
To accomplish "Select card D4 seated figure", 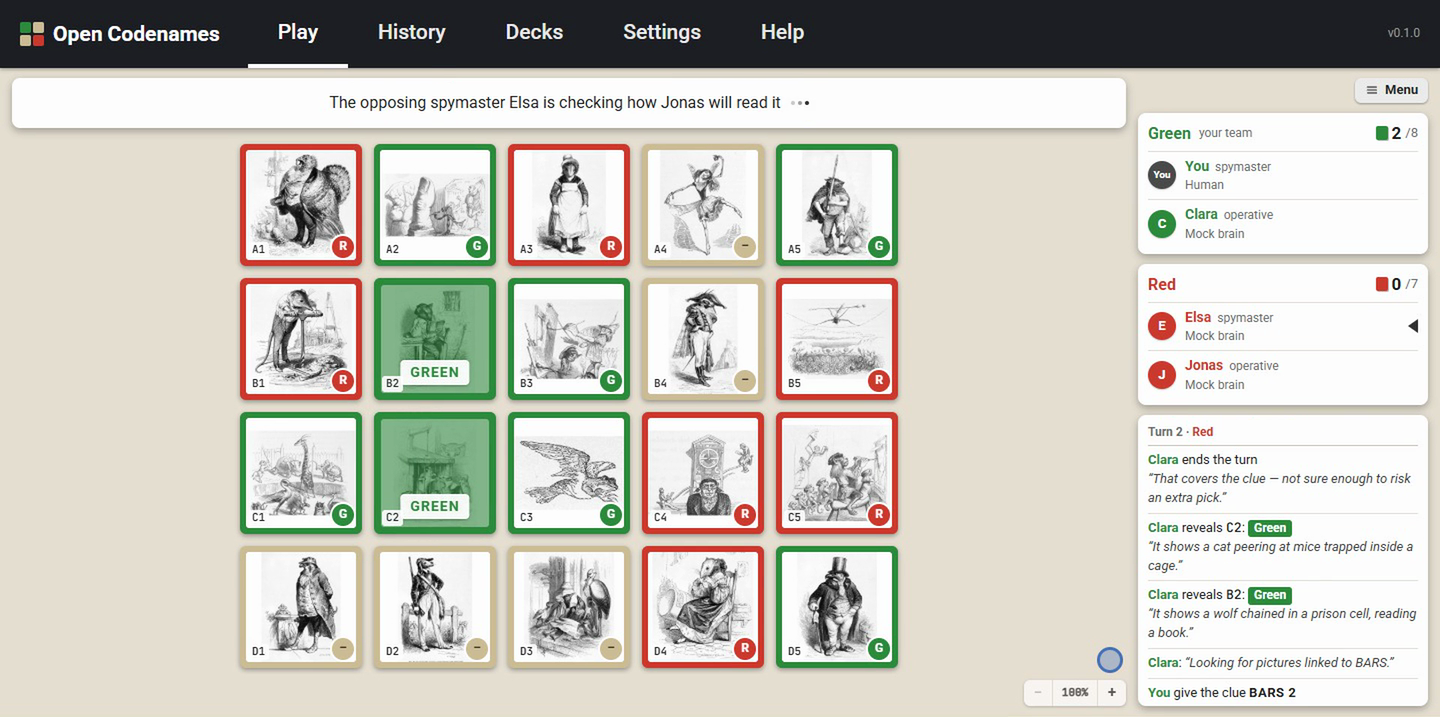I will (703, 607).
